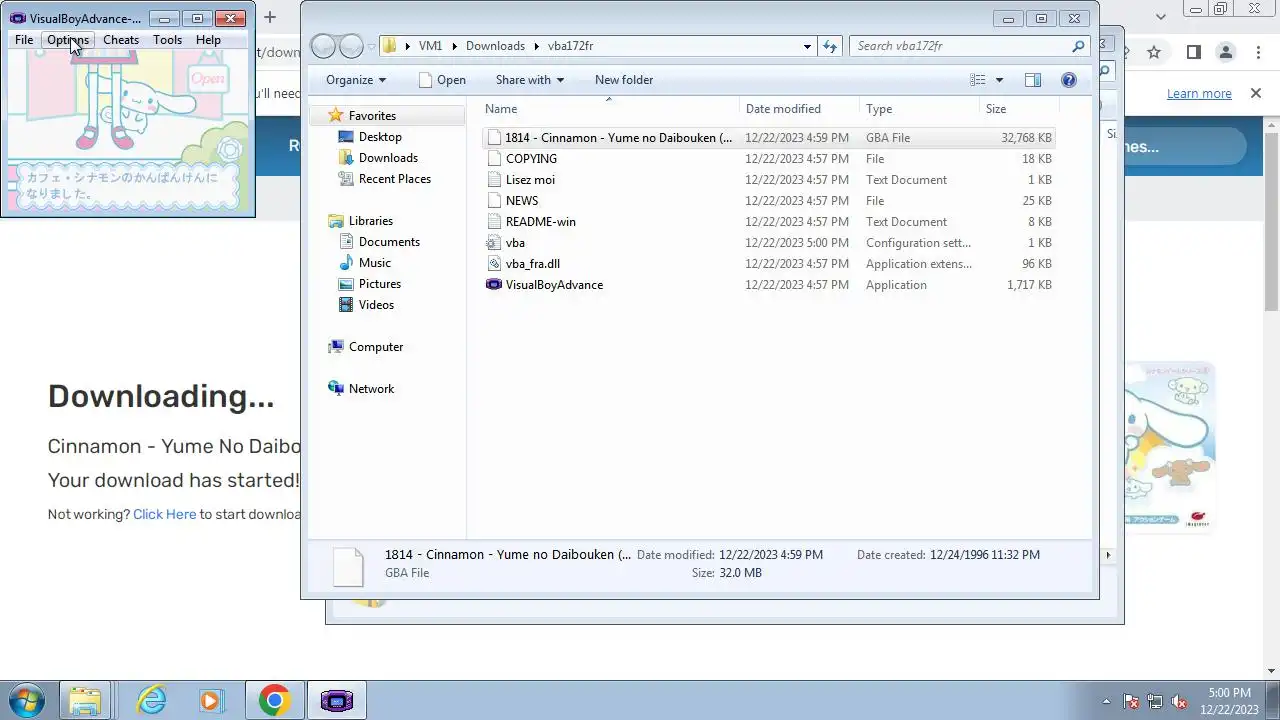Open the change view options dropdown arrow
This screenshot has height=720, width=1280.
999,80
